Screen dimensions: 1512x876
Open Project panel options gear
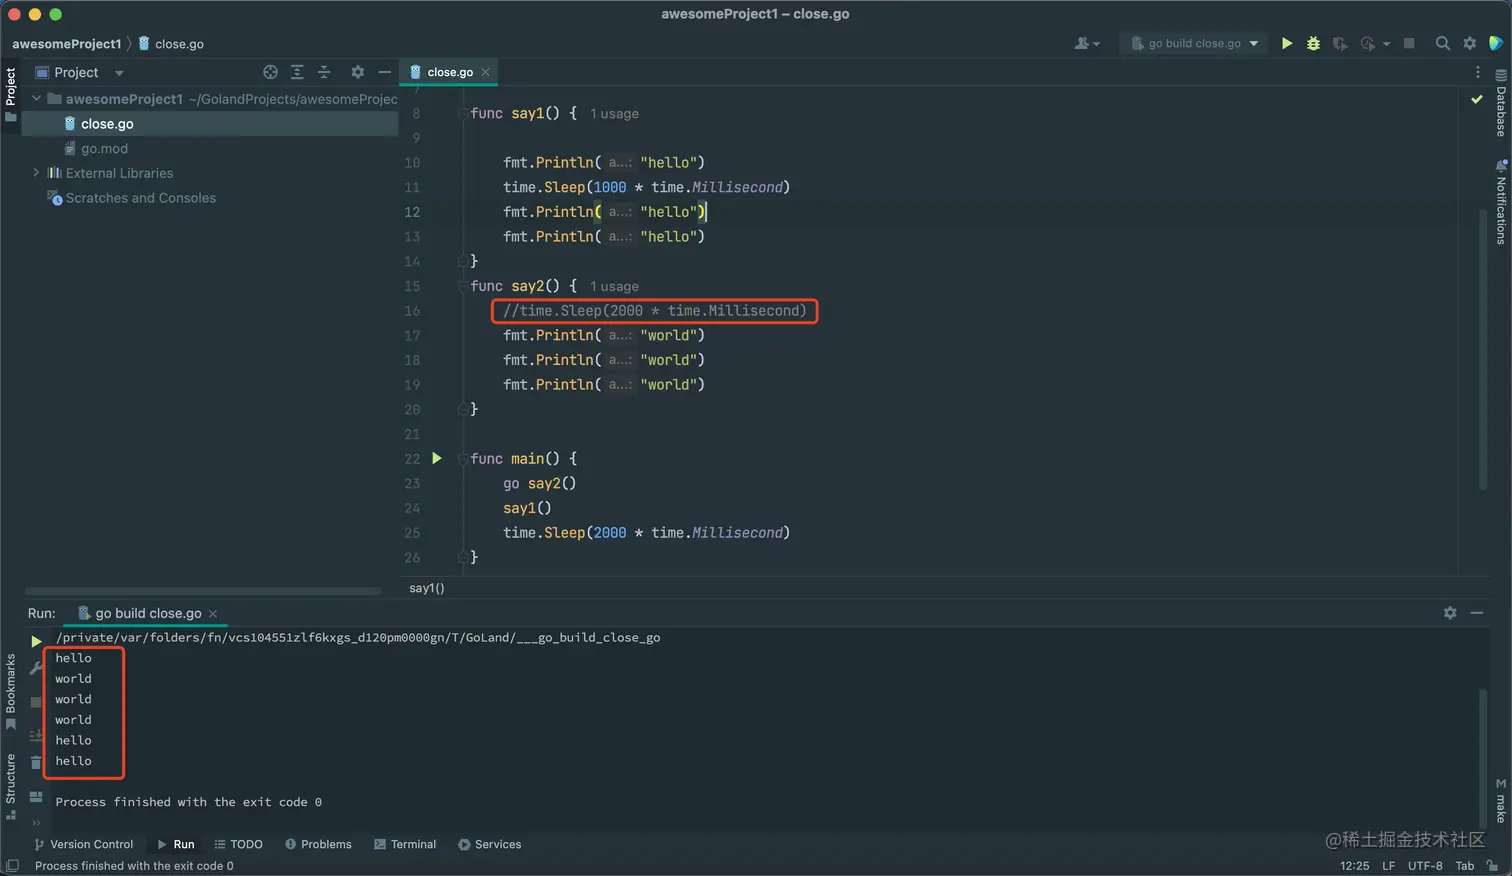357,72
